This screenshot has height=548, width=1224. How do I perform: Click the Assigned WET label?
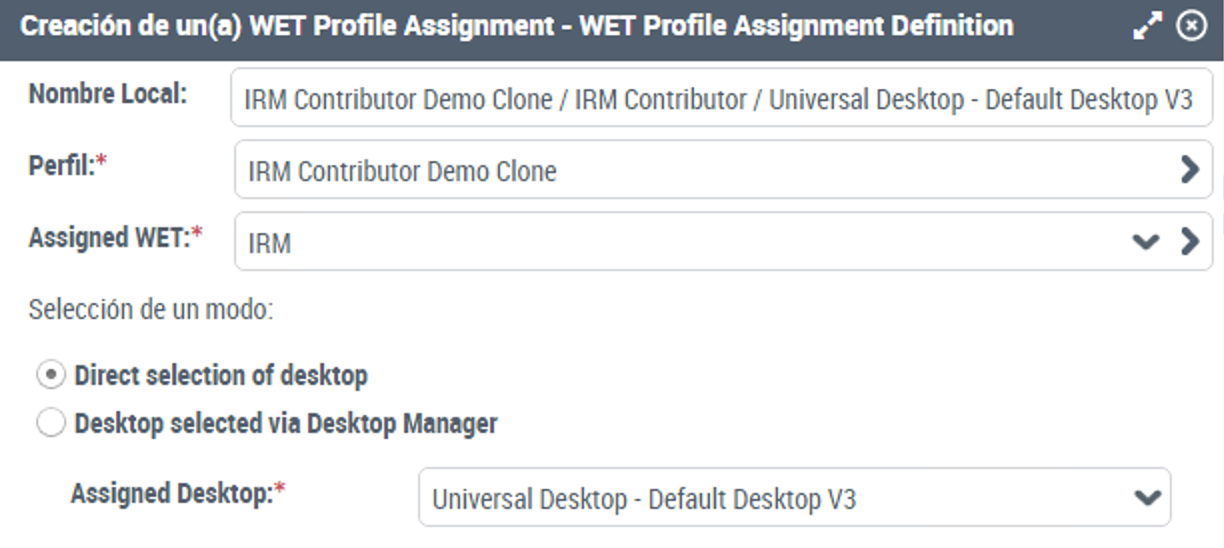point(115,237)
